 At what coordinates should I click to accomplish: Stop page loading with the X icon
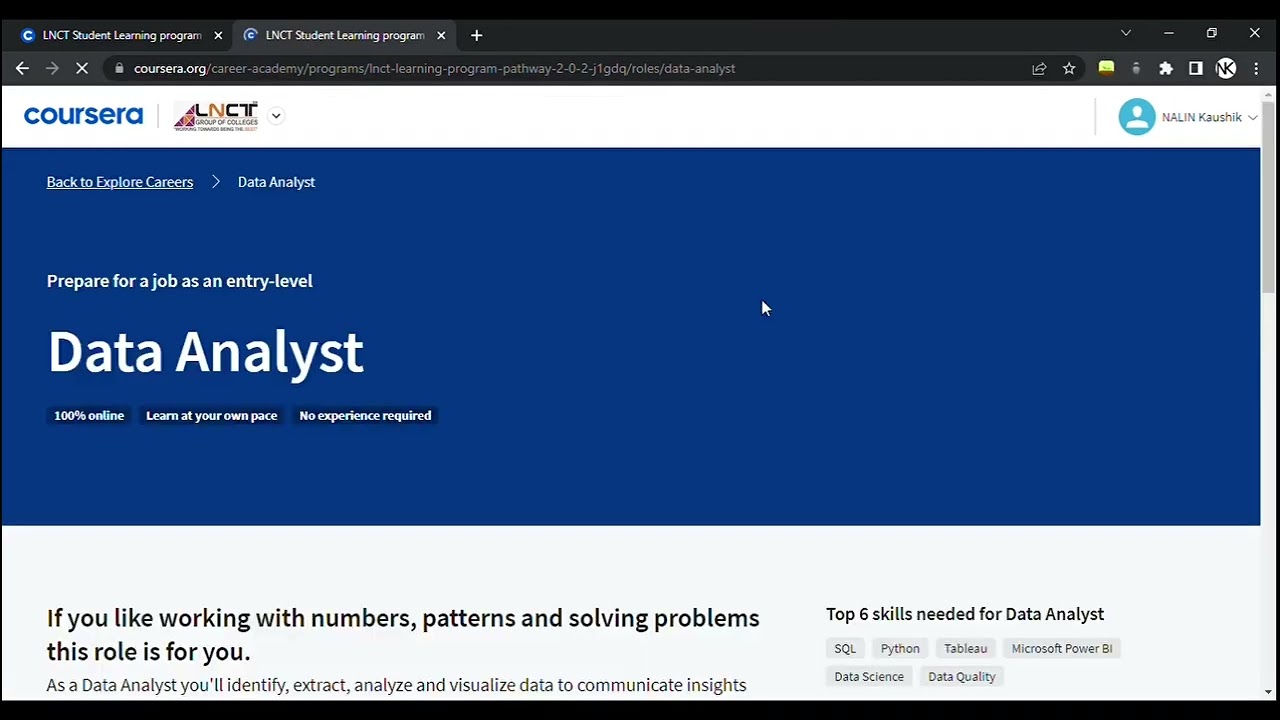click(83, 68)
